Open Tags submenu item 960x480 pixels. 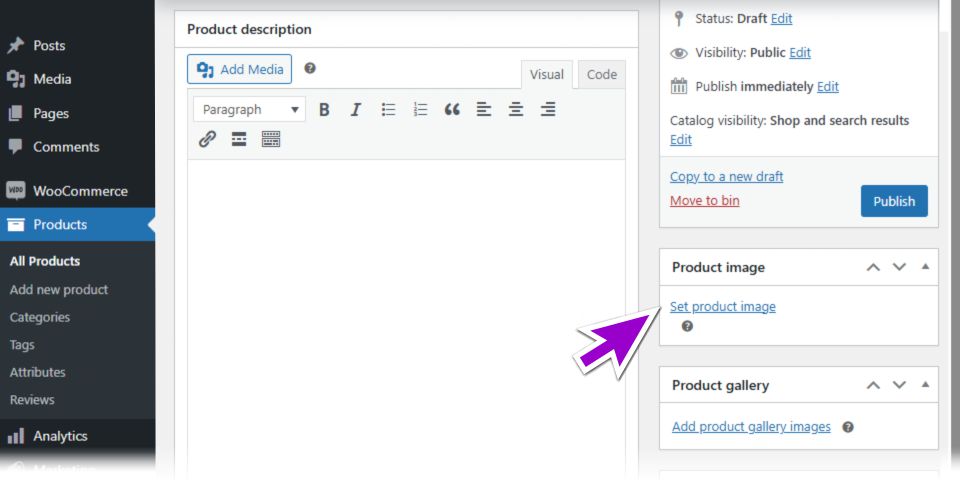click(x=22, y=345)
